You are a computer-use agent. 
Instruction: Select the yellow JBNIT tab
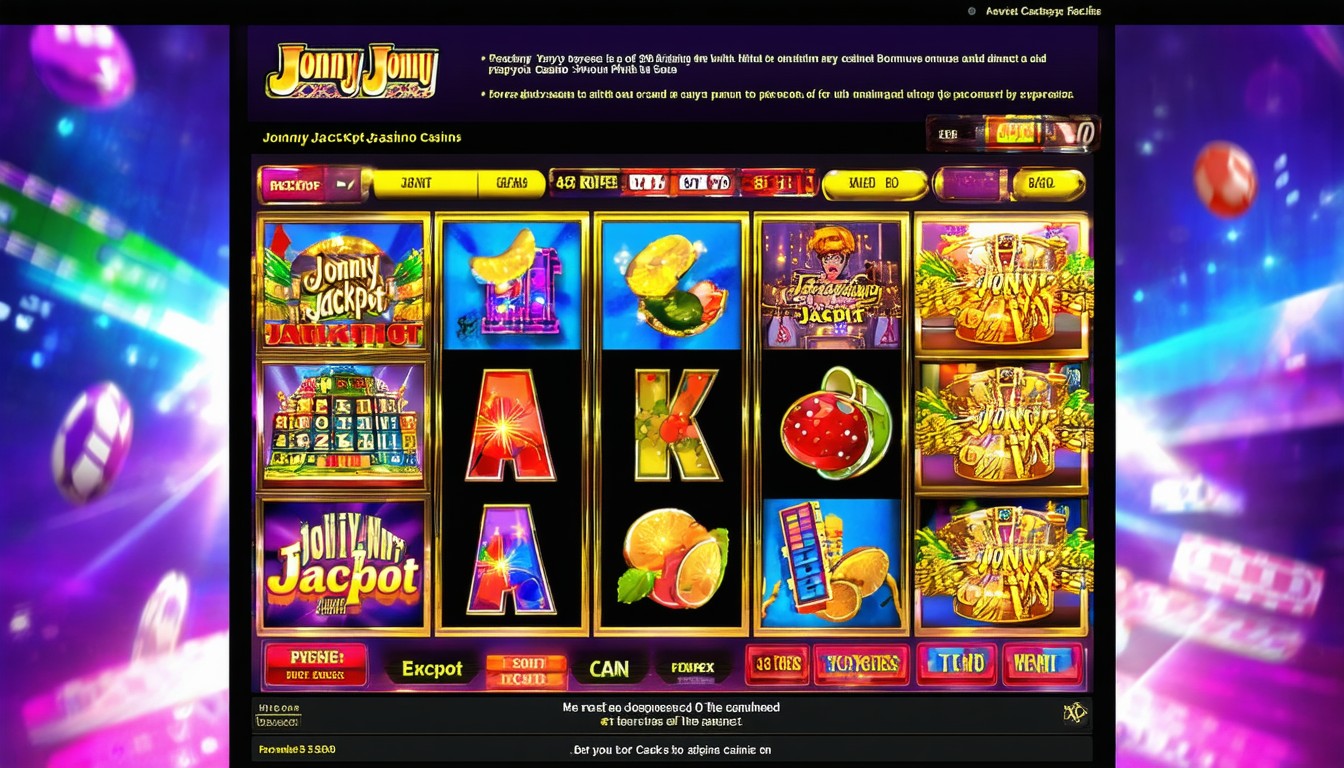click(418, 183)
